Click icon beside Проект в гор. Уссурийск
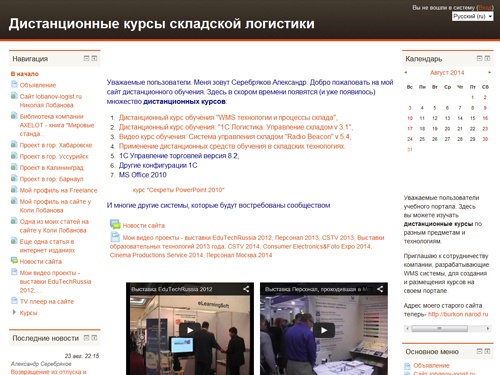500x375 pixels. pyautogui.click(x=14, y=156)
